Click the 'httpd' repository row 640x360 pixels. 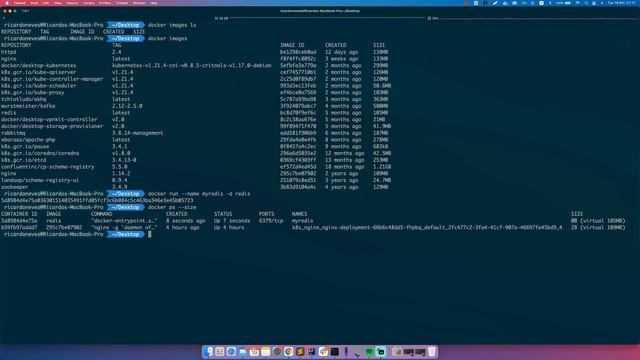point(194,52)
